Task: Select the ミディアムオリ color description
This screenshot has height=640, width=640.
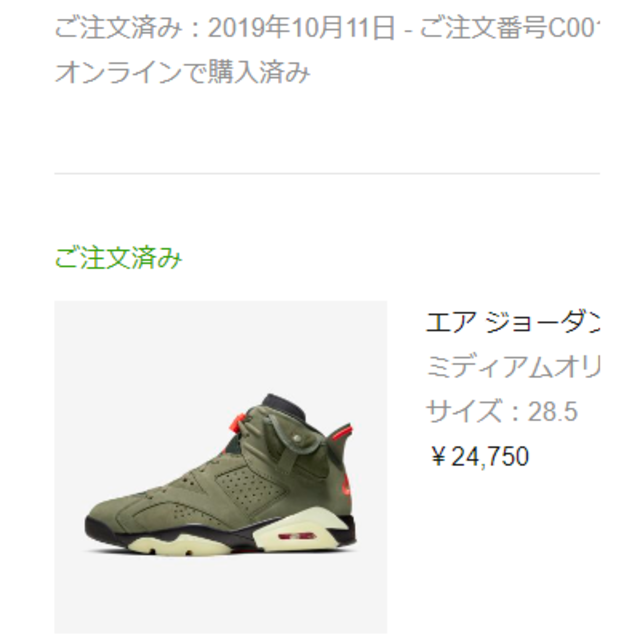Action: click(x=513, y=367)
